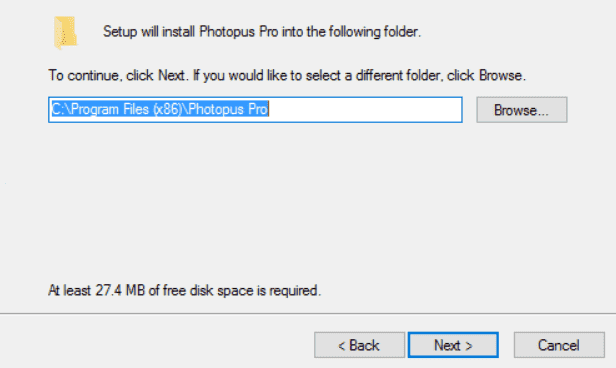The height and width of the screenshot is (368, 616).
Task: Go back using the < Back button
Action: (x=359, y=345)
